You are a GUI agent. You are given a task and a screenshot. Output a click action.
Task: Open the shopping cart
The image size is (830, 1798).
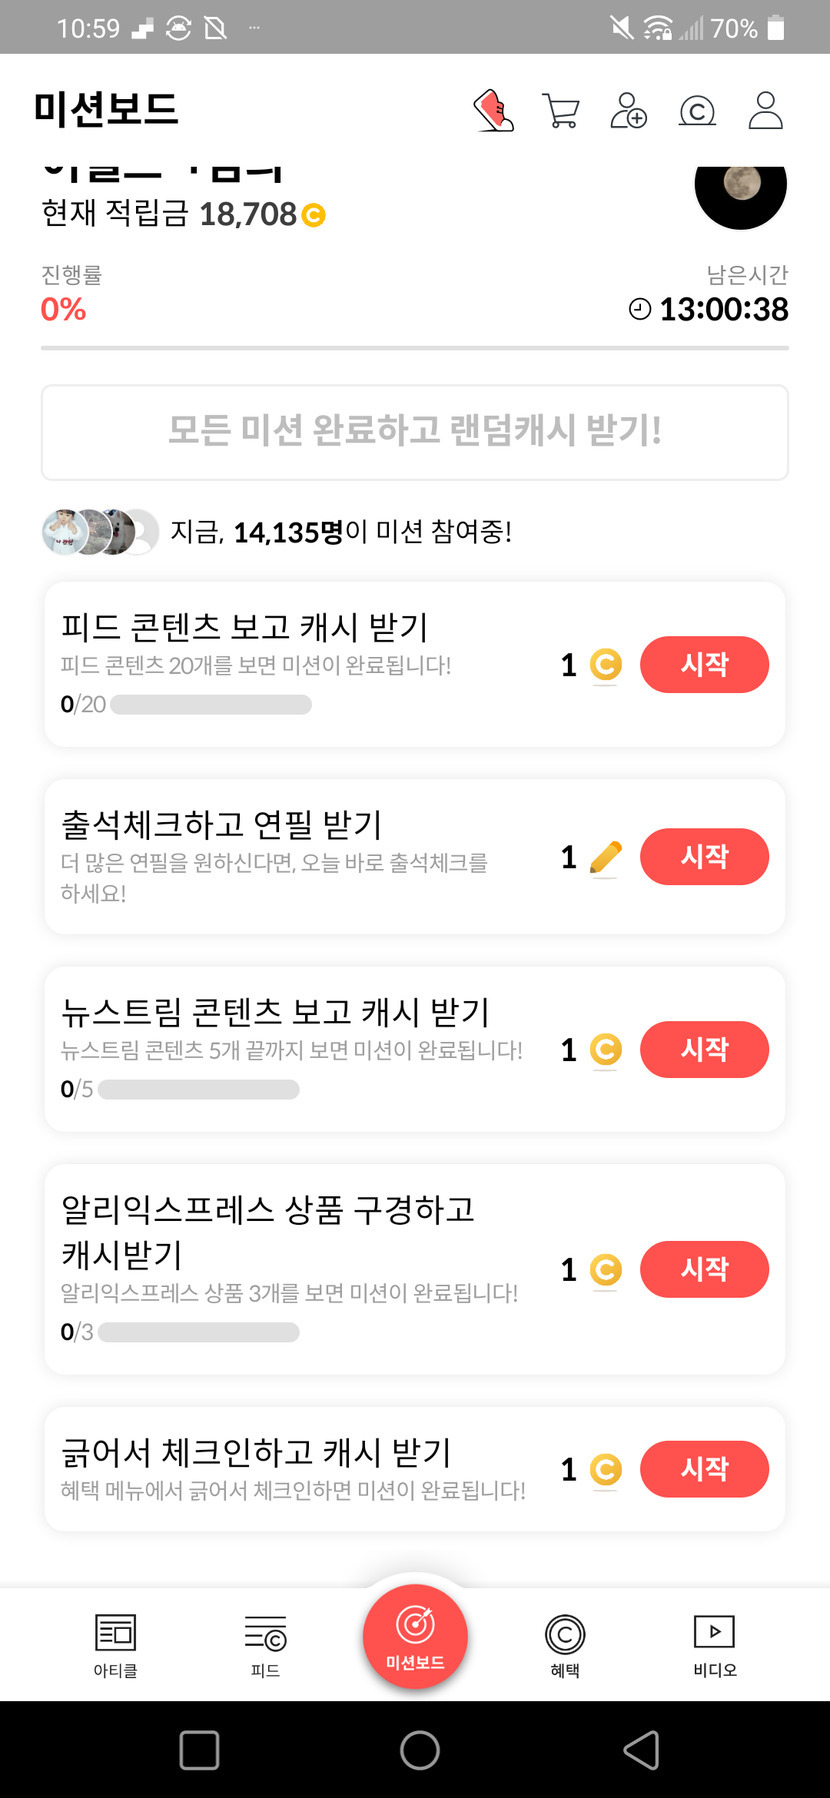pos(561,110)
